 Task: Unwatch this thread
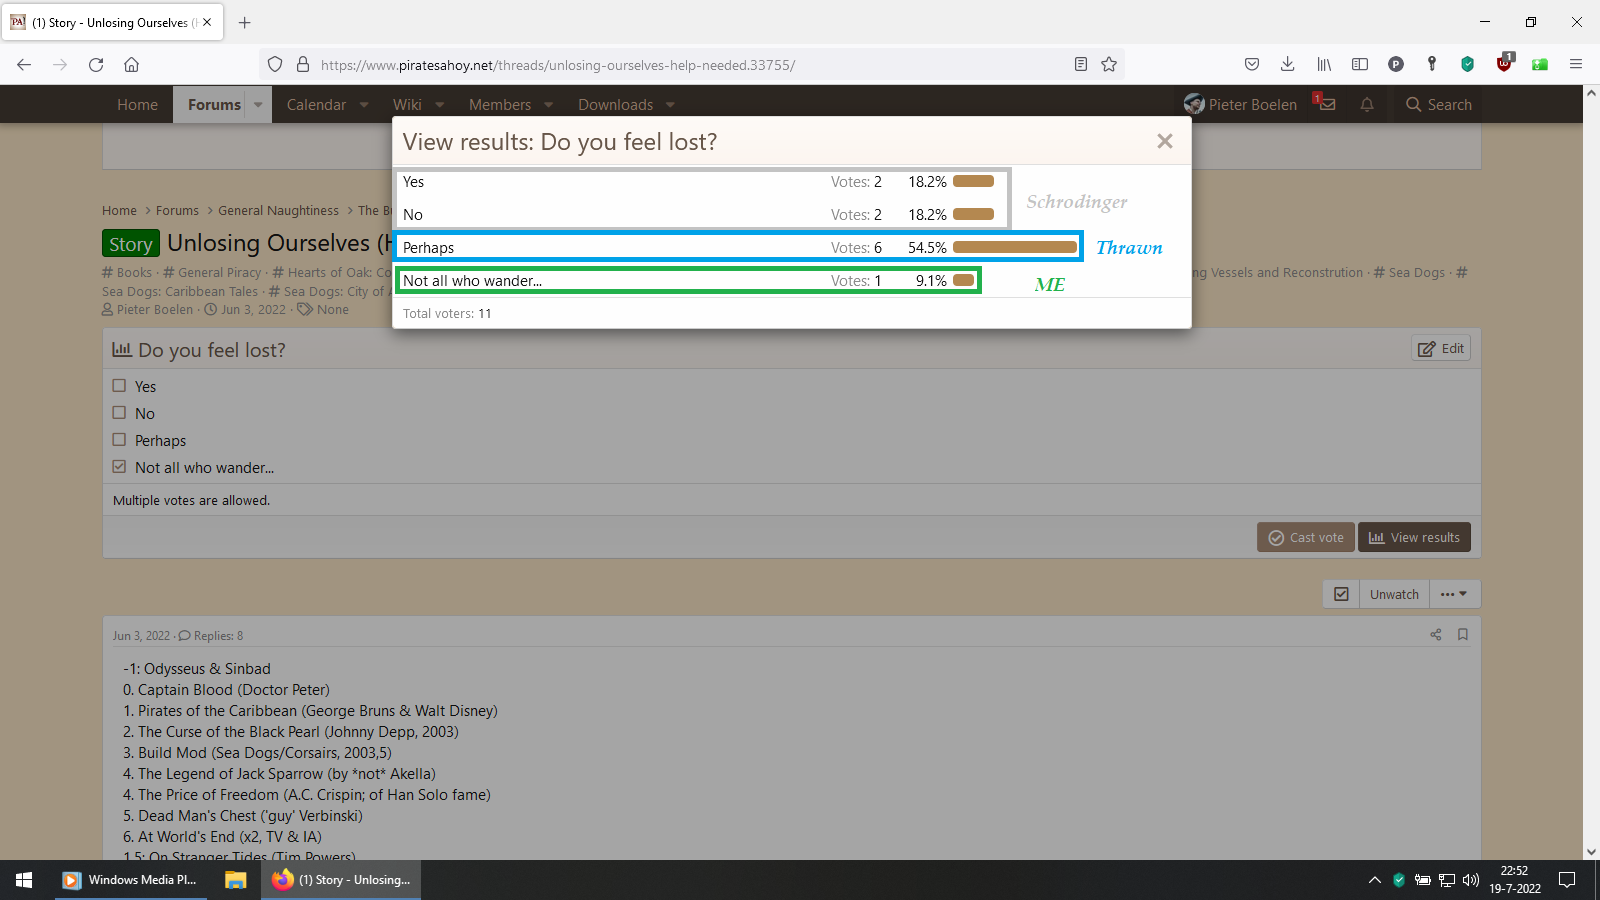(1394, 594)
